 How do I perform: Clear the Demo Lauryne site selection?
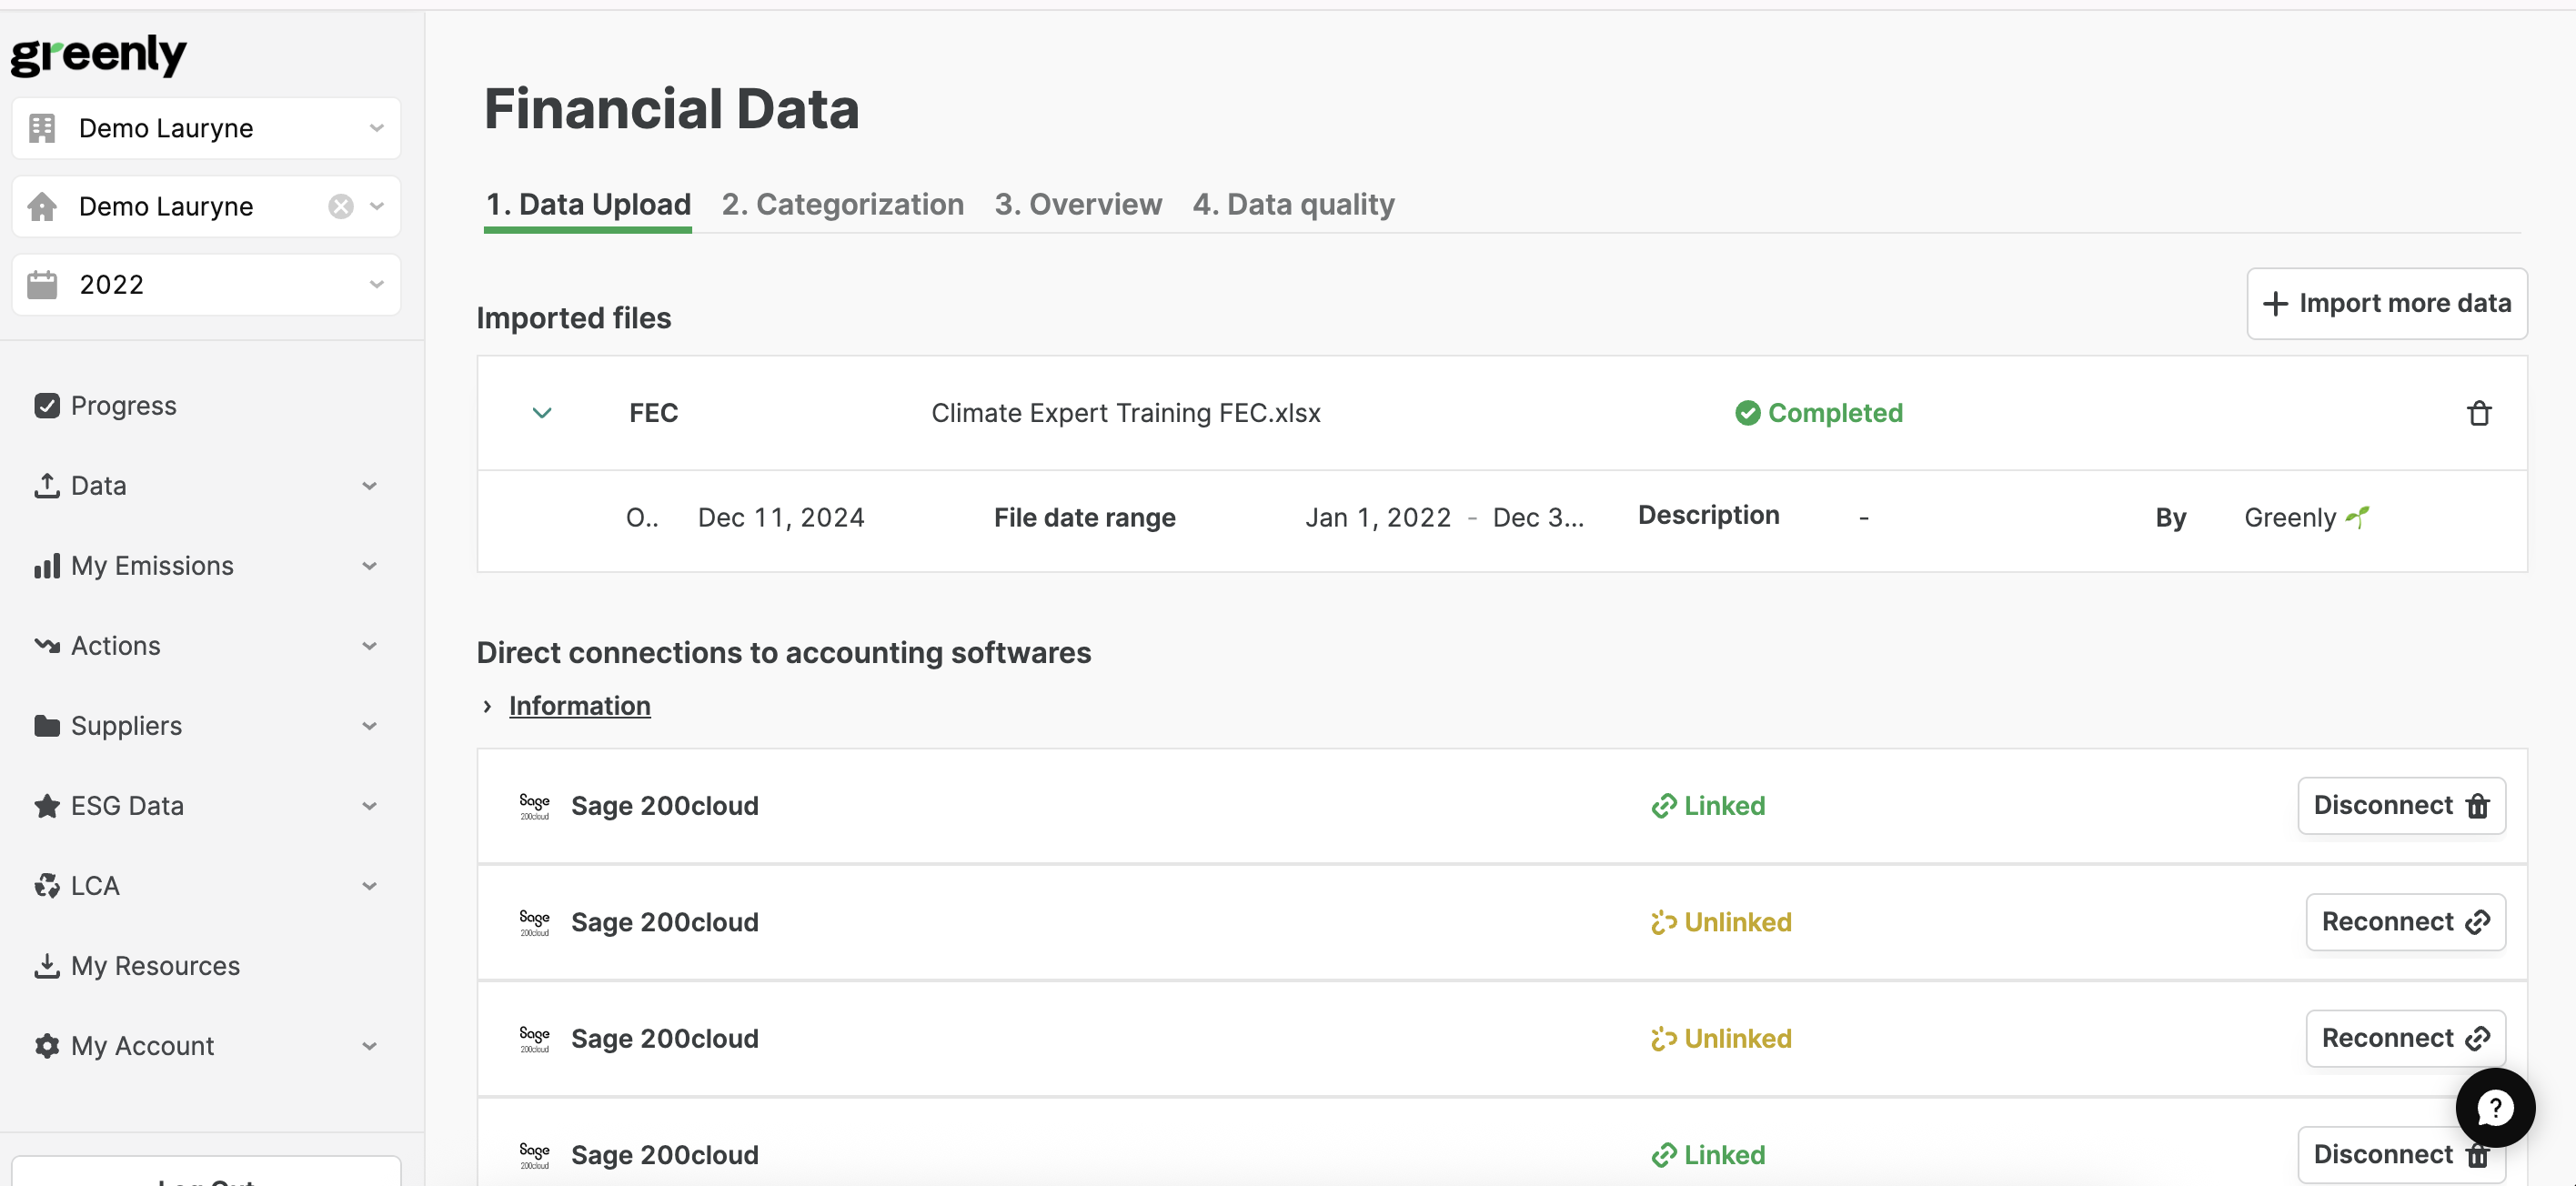click(x=341, y=206)
